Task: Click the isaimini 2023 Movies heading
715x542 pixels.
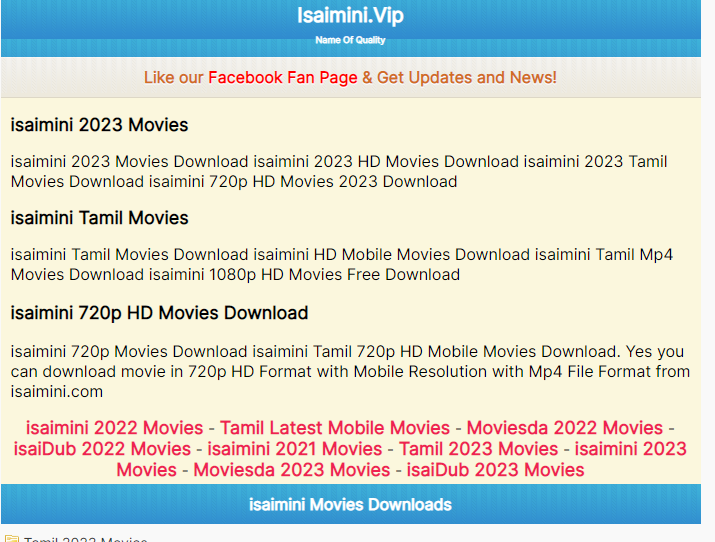Action: click(x=99, y=125)
